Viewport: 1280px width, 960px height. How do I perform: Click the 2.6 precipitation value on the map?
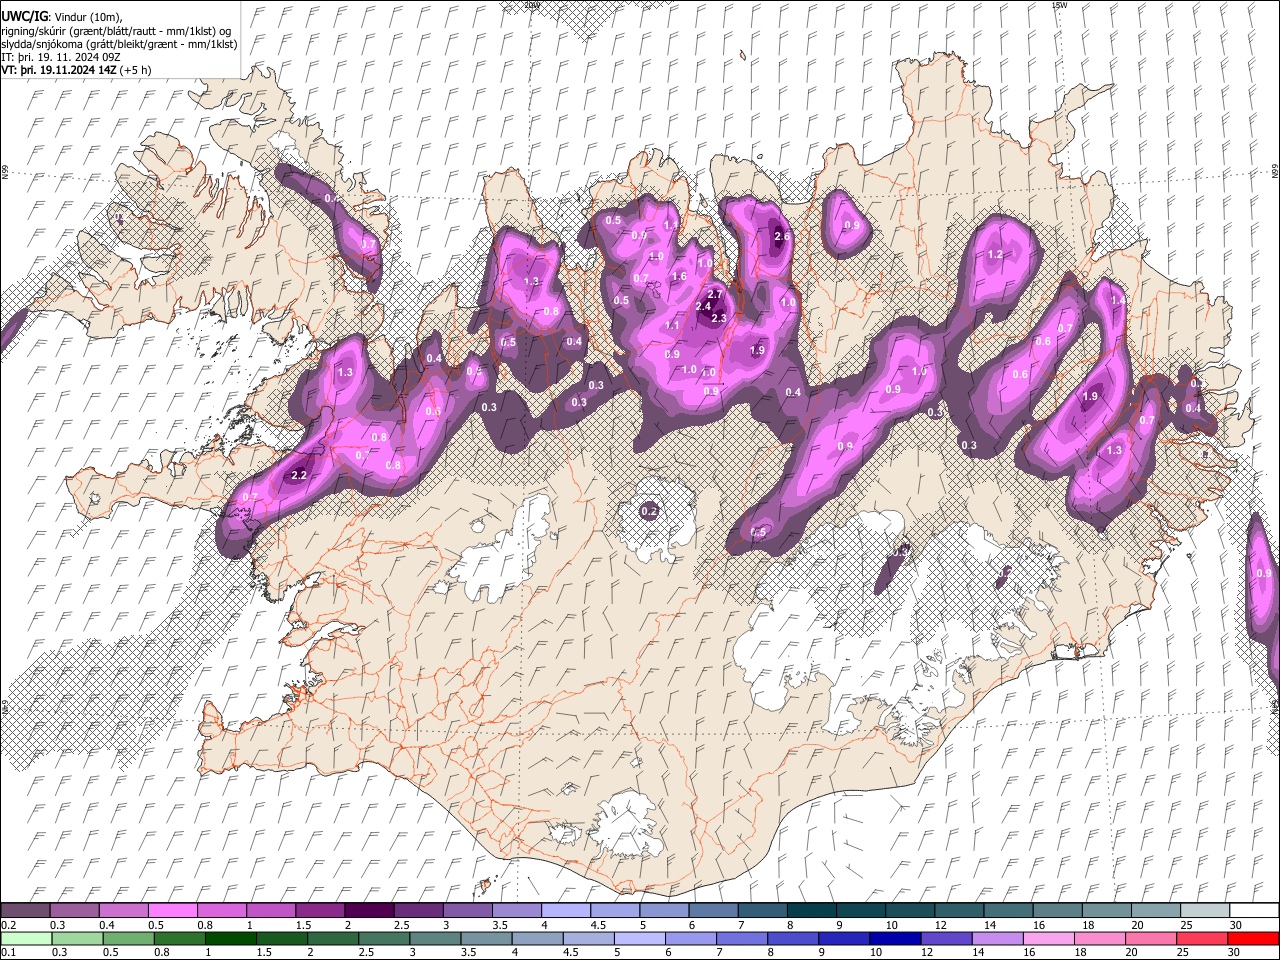pyautogui.click(x=783, y=237)
